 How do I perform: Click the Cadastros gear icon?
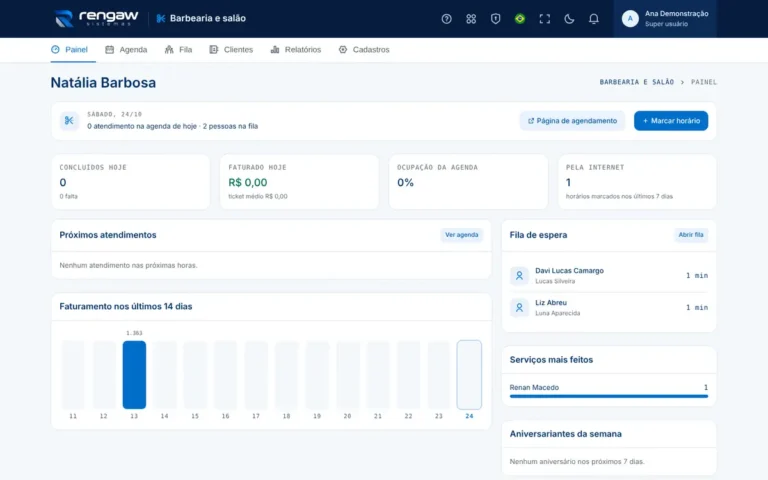343,49
